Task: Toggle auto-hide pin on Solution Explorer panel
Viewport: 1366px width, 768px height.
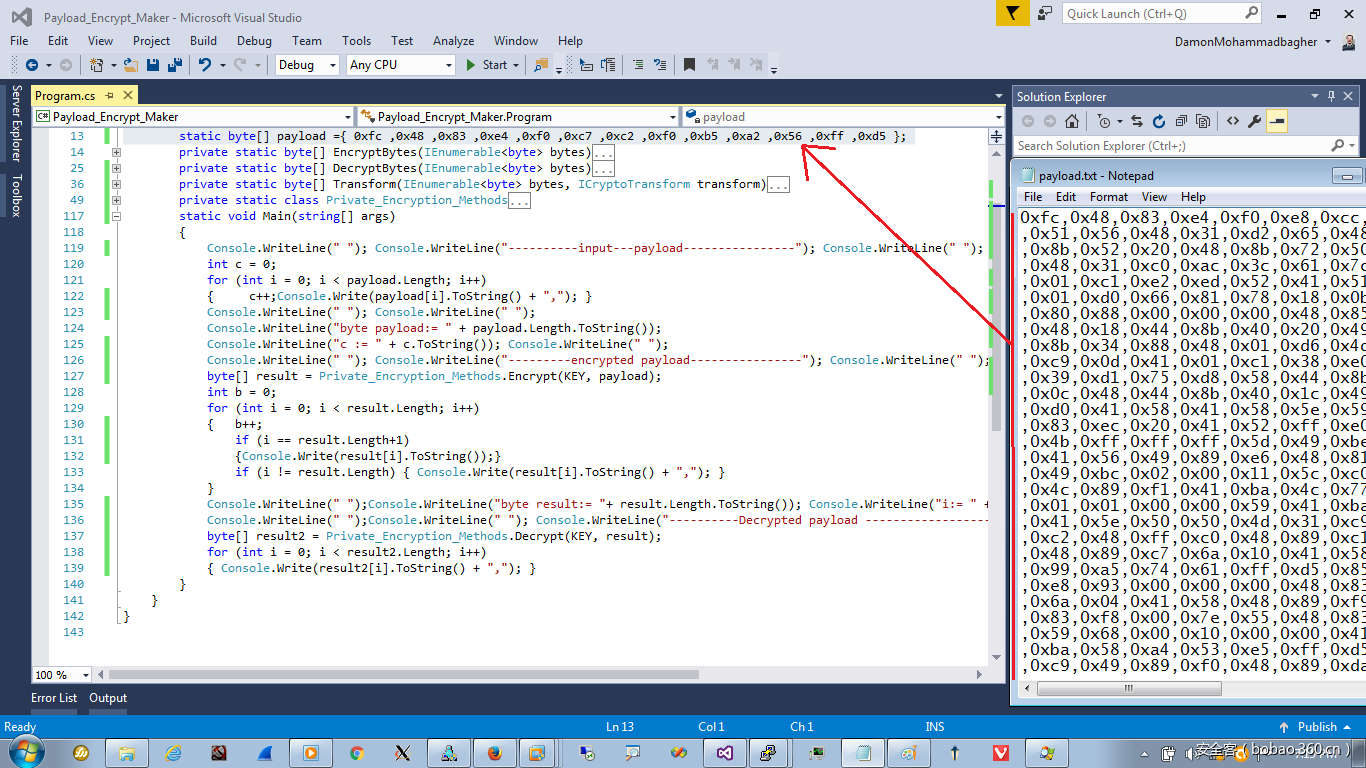Action: coord(1331,96)
